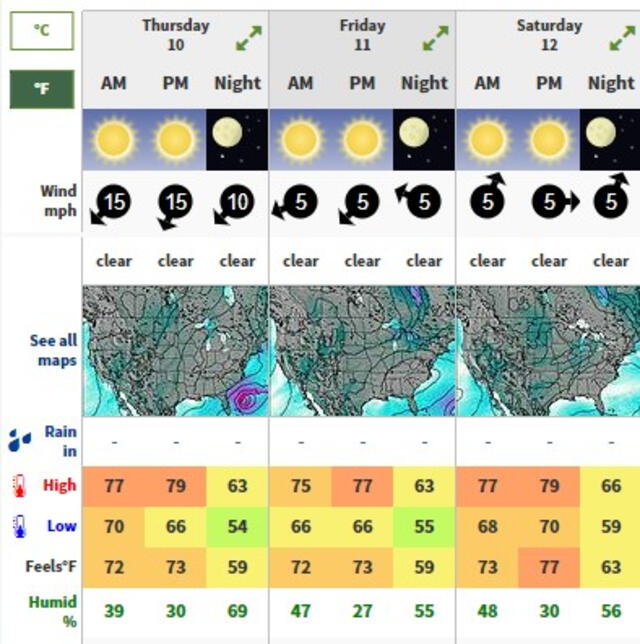The image size is (640, 644).
Task: Click Thursday PM high value 79
Action: [175, 486]
